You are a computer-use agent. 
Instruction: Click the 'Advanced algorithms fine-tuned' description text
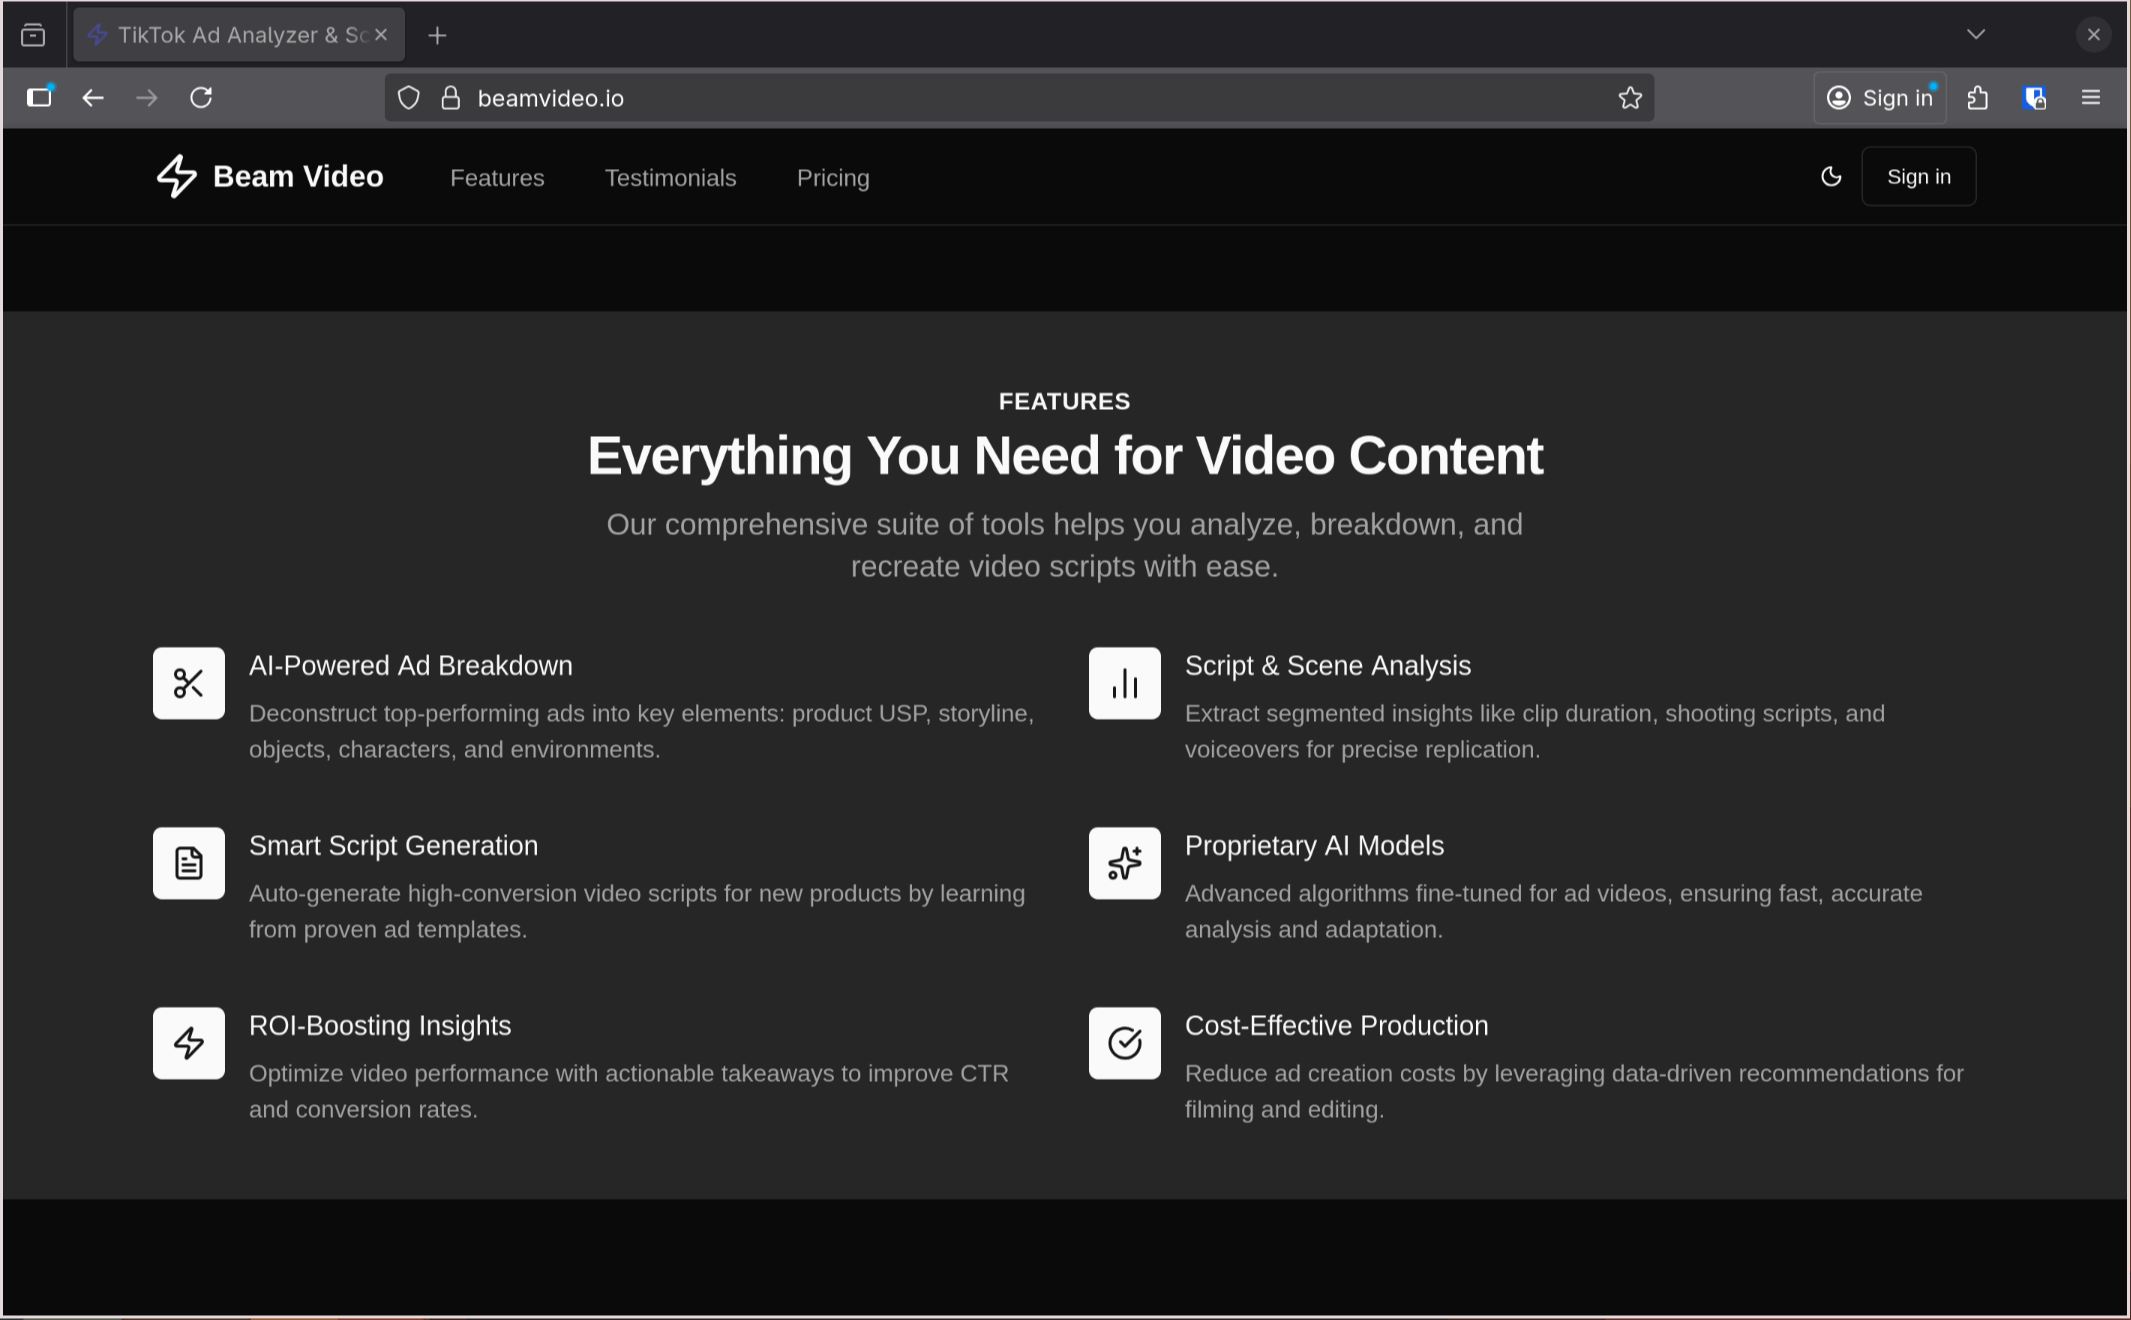pos(1554,911)
